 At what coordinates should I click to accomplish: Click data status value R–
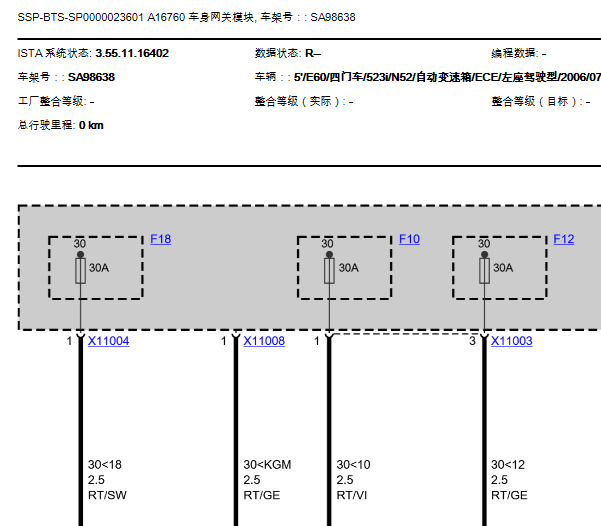point(313,53)
